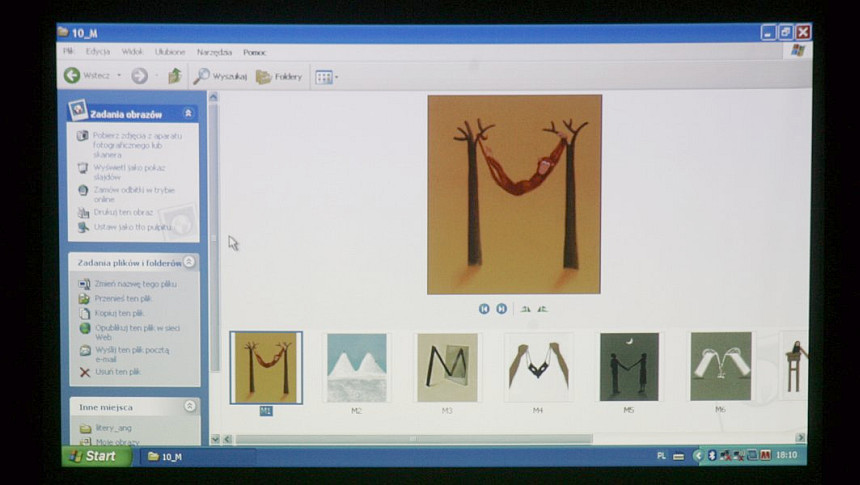
Task: Collapse the Zadania plików i folderów panel
Action: coord(189,262)
